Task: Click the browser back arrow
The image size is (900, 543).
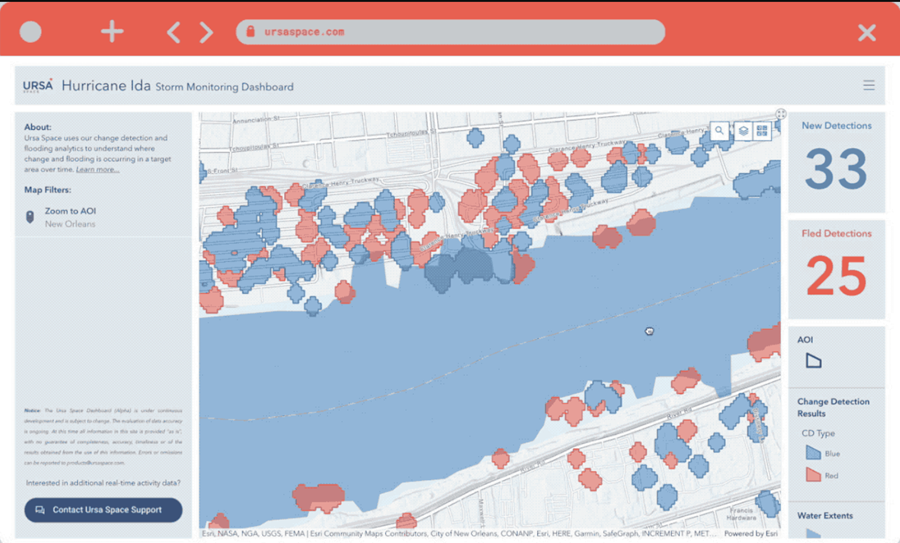Action: point(173,32)
